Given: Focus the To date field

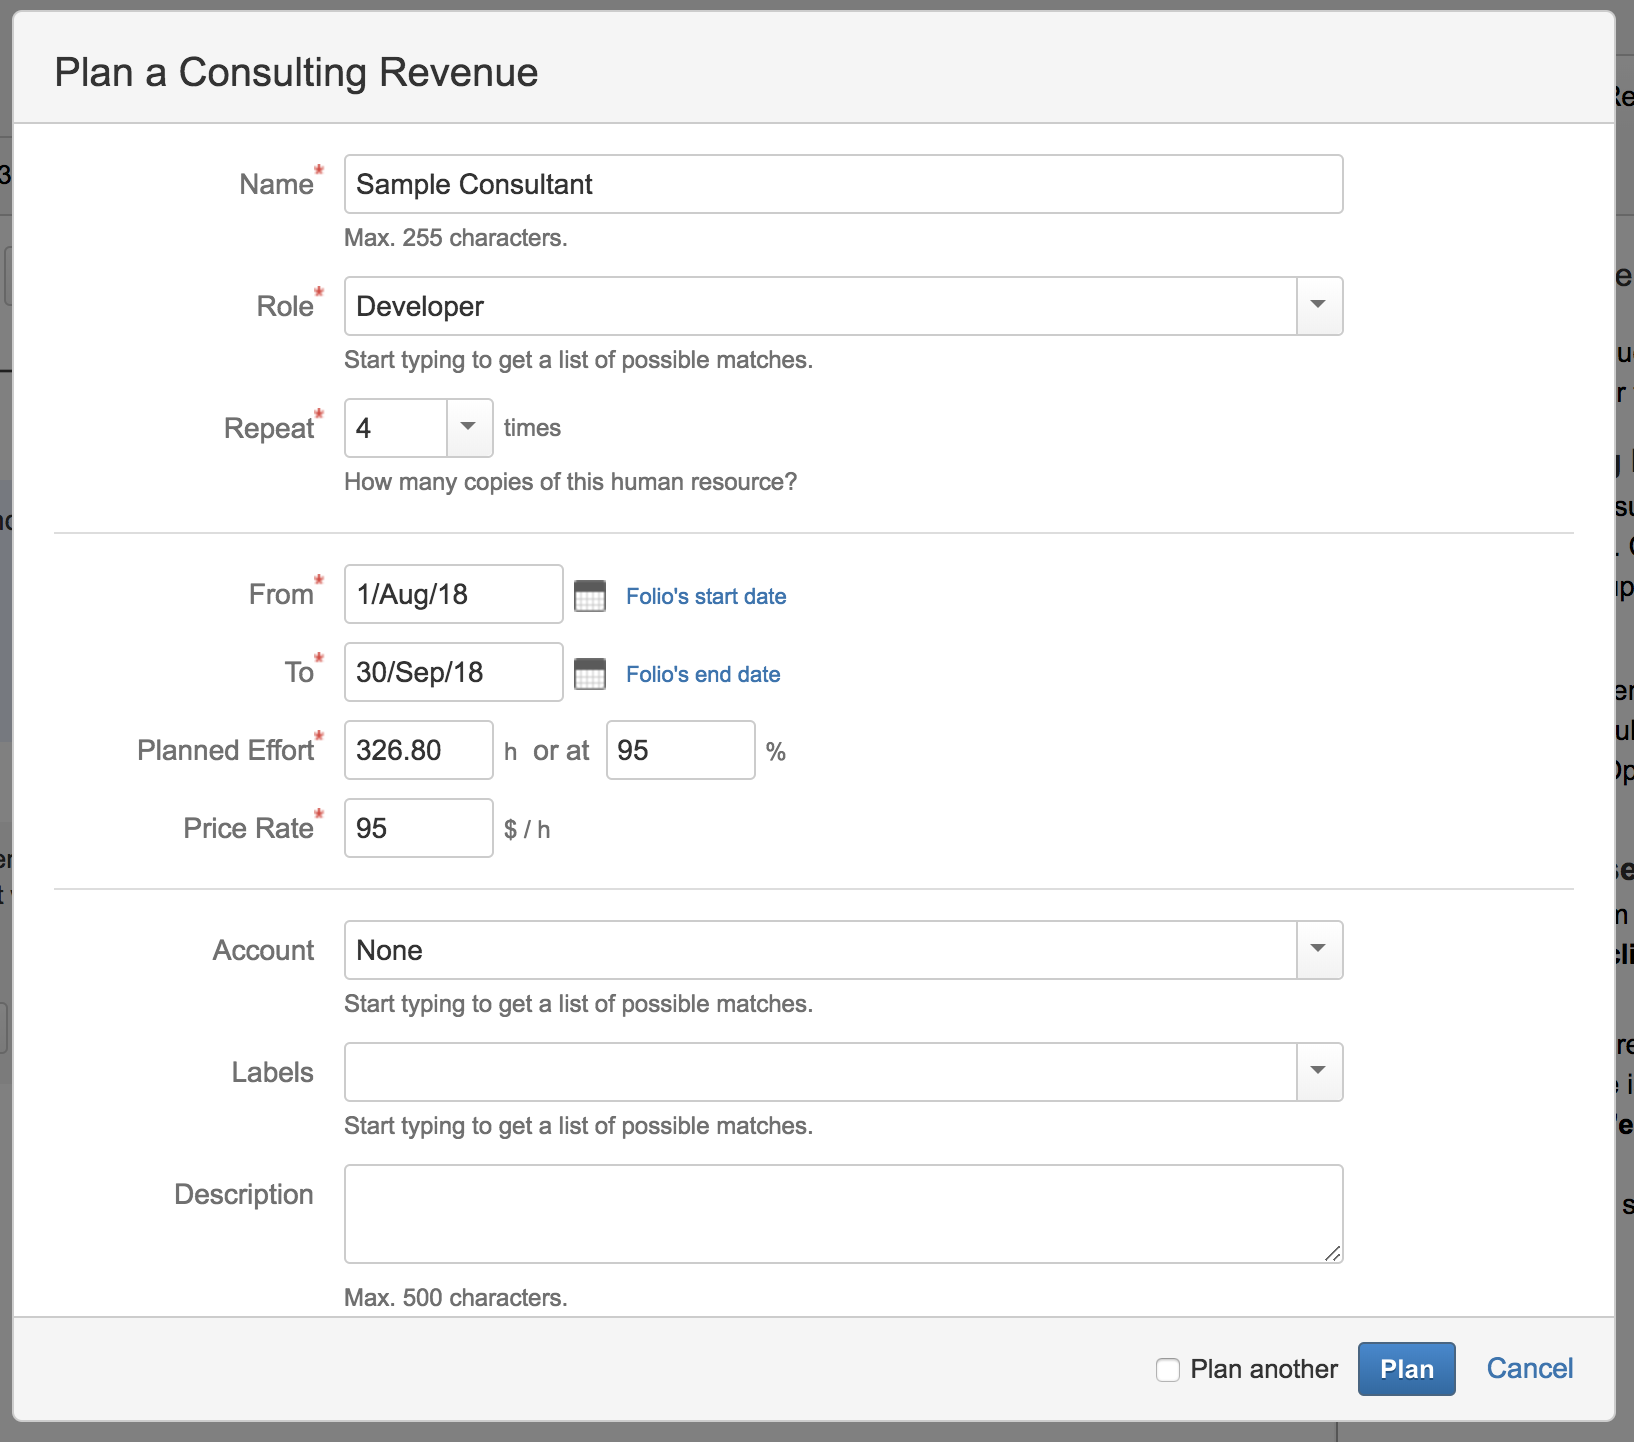Looking at the screenshot, I should (453, 672).
